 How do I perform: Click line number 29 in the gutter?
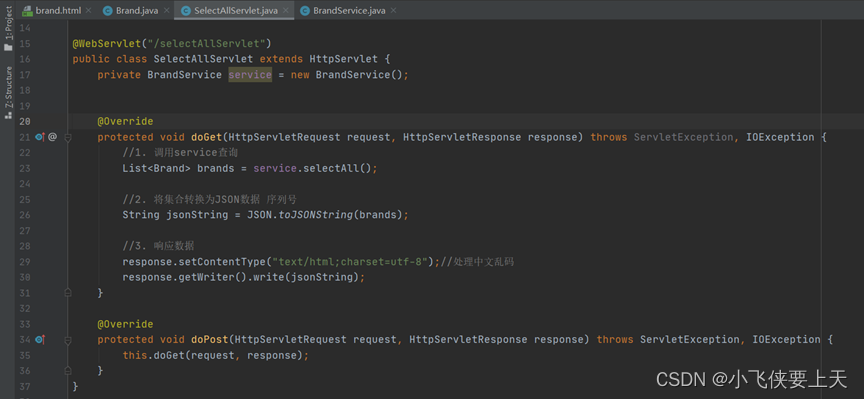tap(25, 262)
